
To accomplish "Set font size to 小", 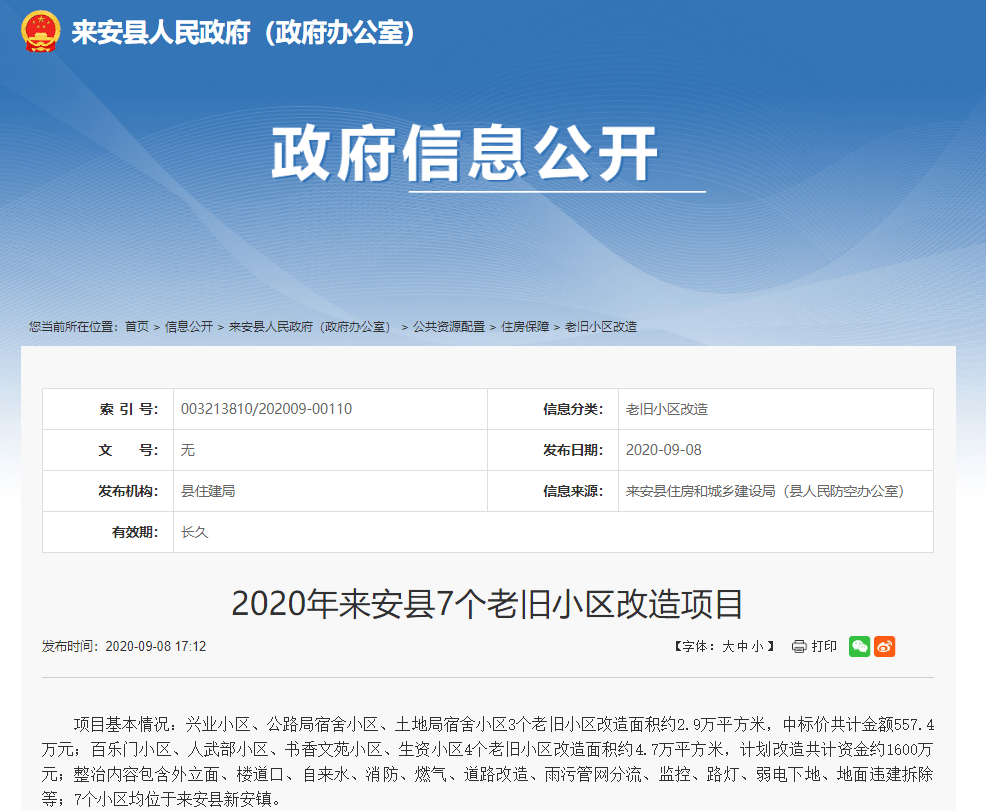I will pos(757,646).
